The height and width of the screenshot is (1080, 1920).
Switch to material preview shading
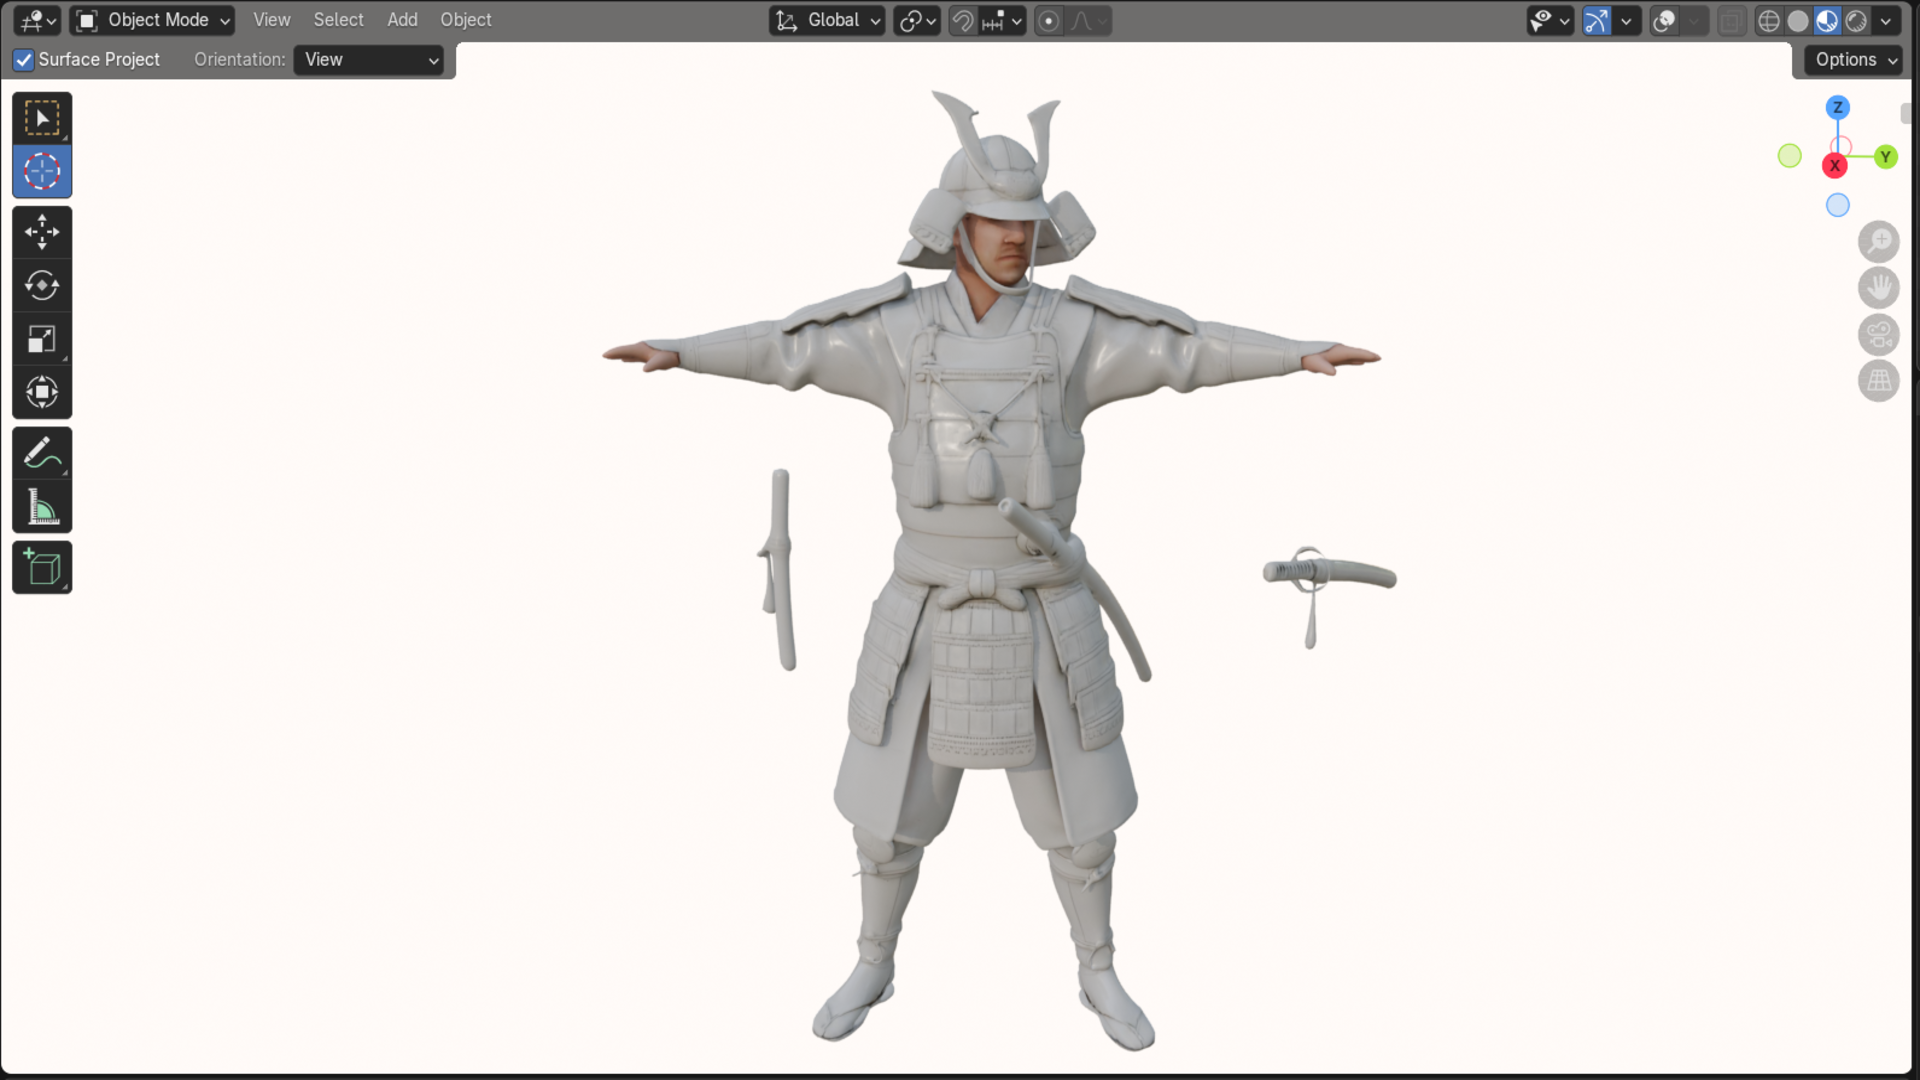tap(1827, 20)
